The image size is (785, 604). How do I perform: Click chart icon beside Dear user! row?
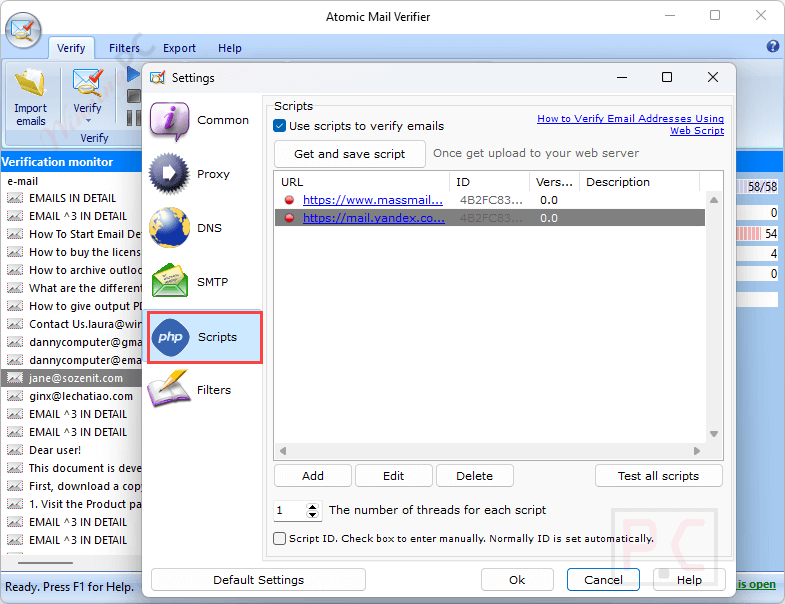15,450
